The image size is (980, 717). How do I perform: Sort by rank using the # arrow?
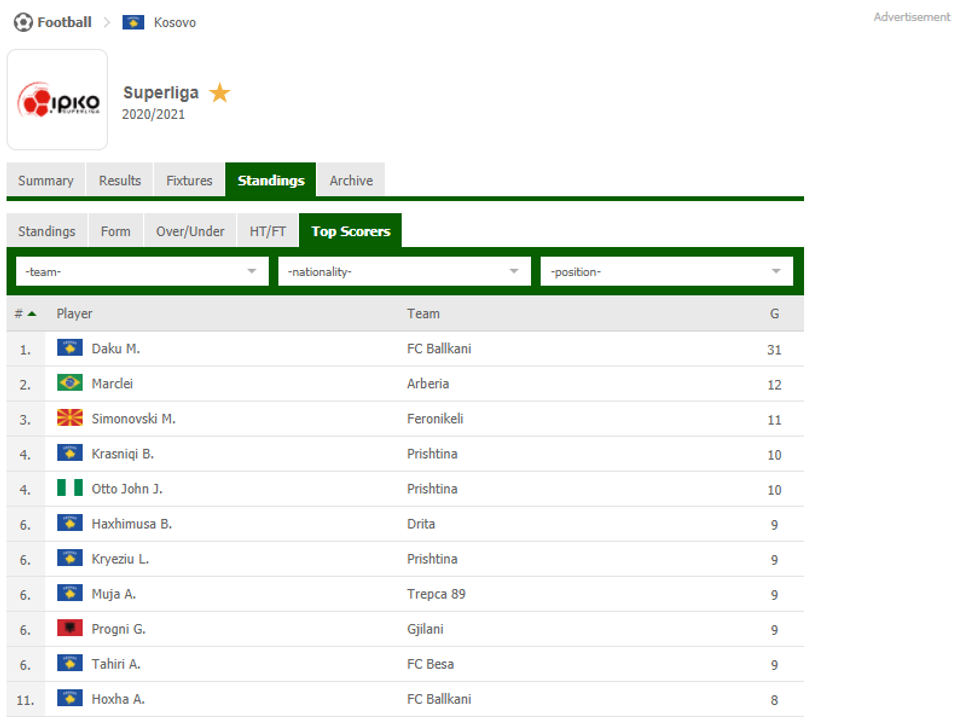[25, 314]
